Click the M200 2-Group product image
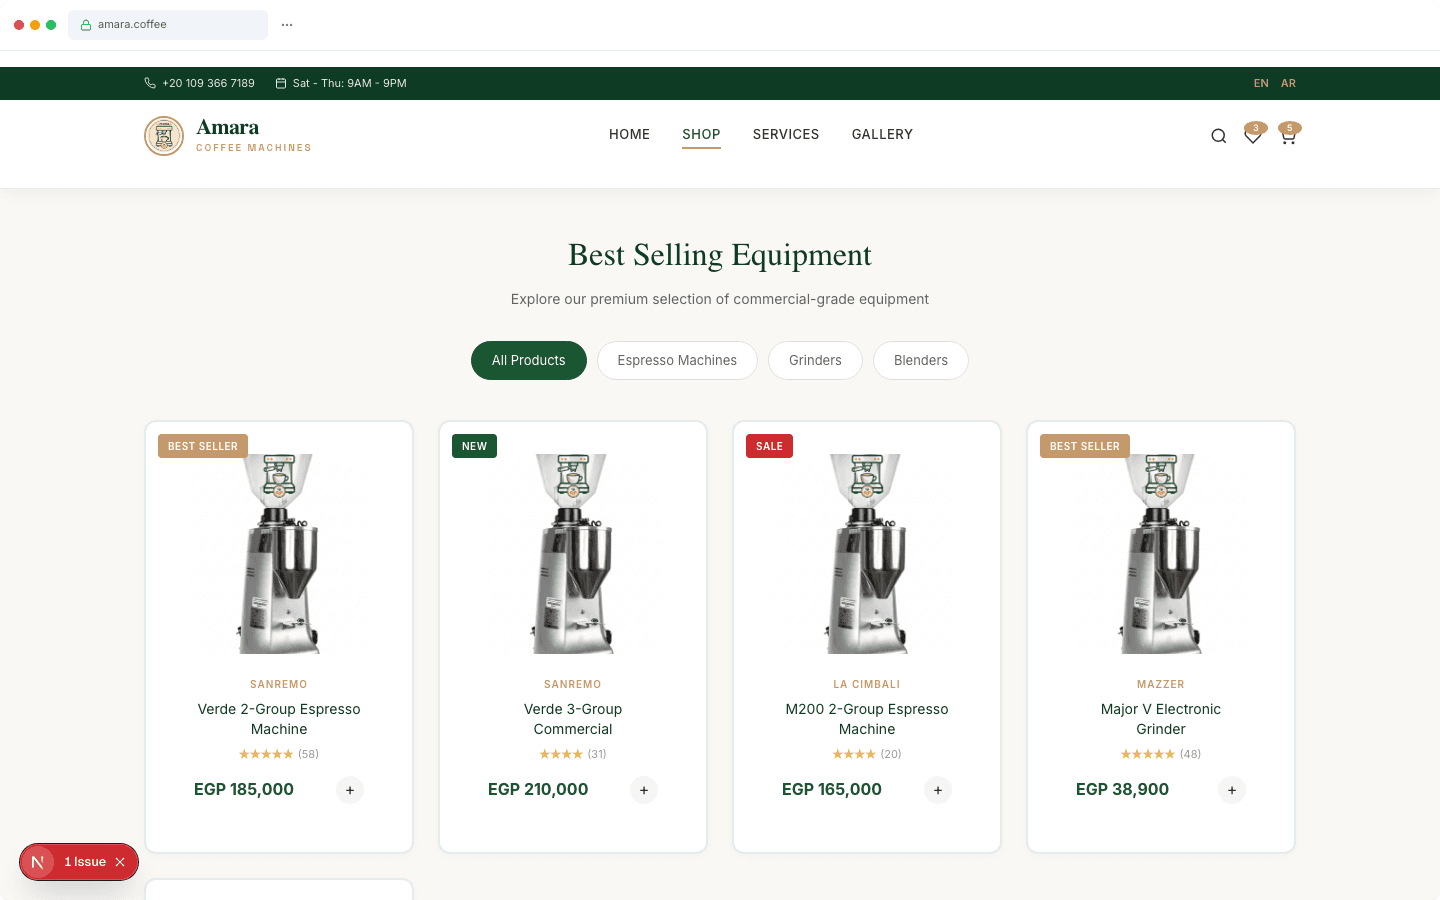 pyautogui.click(x=867, y=554)
